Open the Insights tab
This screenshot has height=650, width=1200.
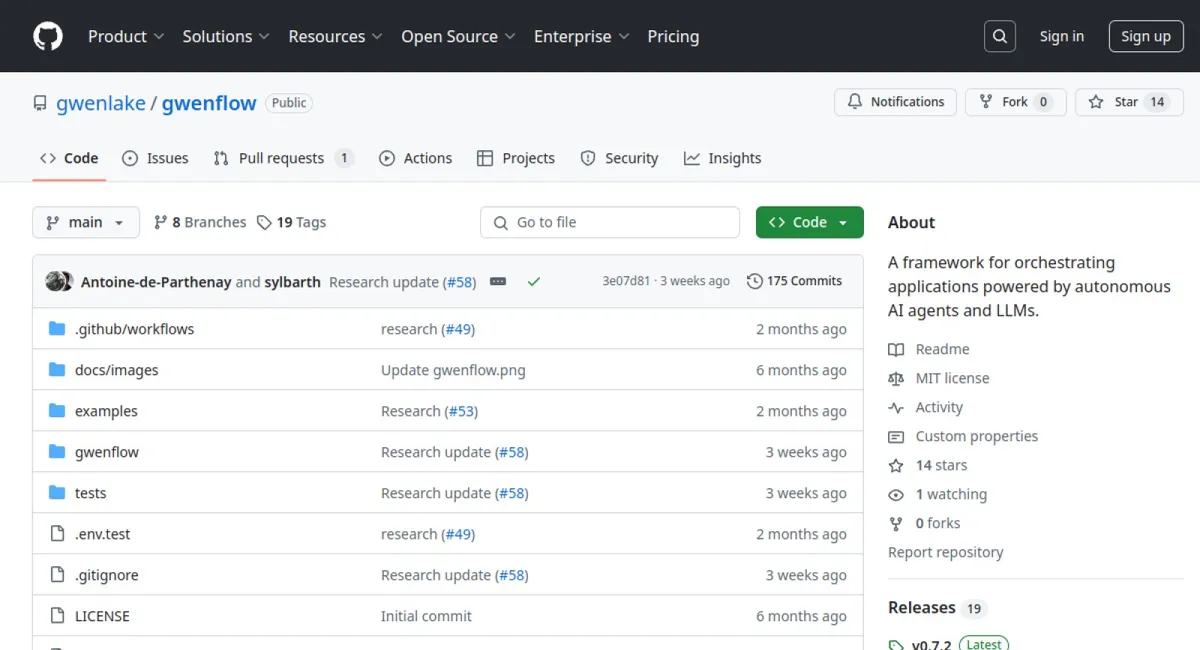(x=722, y=158)
